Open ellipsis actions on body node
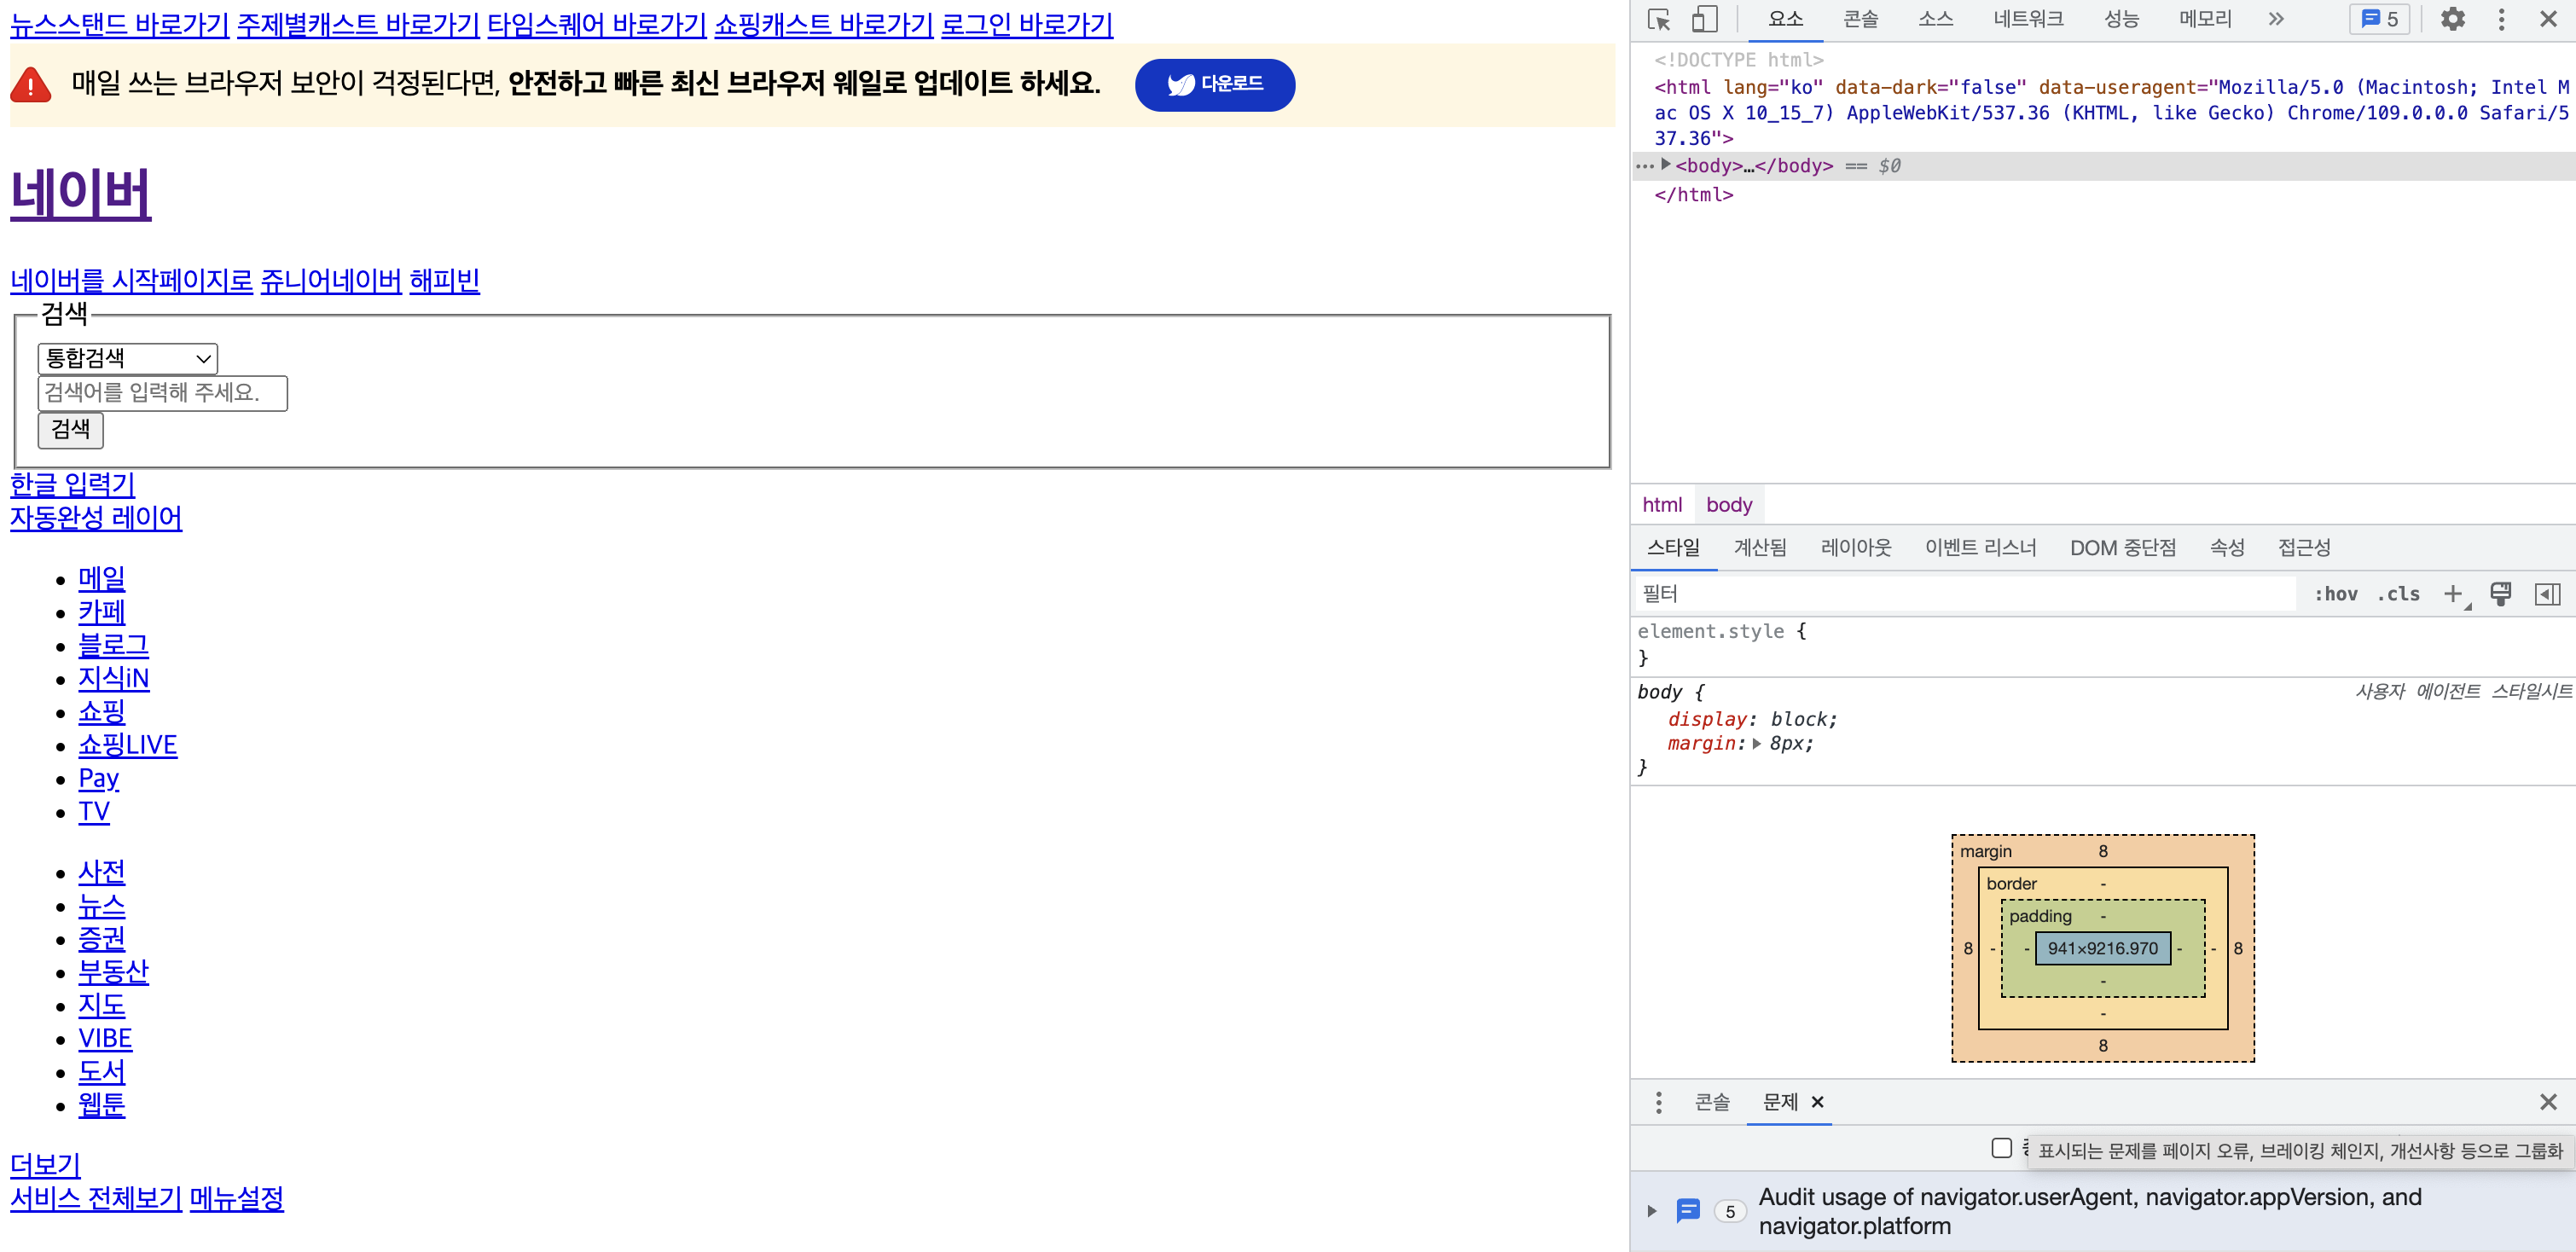This screenshot has height=1252, width=2576. click(1644, 166)
